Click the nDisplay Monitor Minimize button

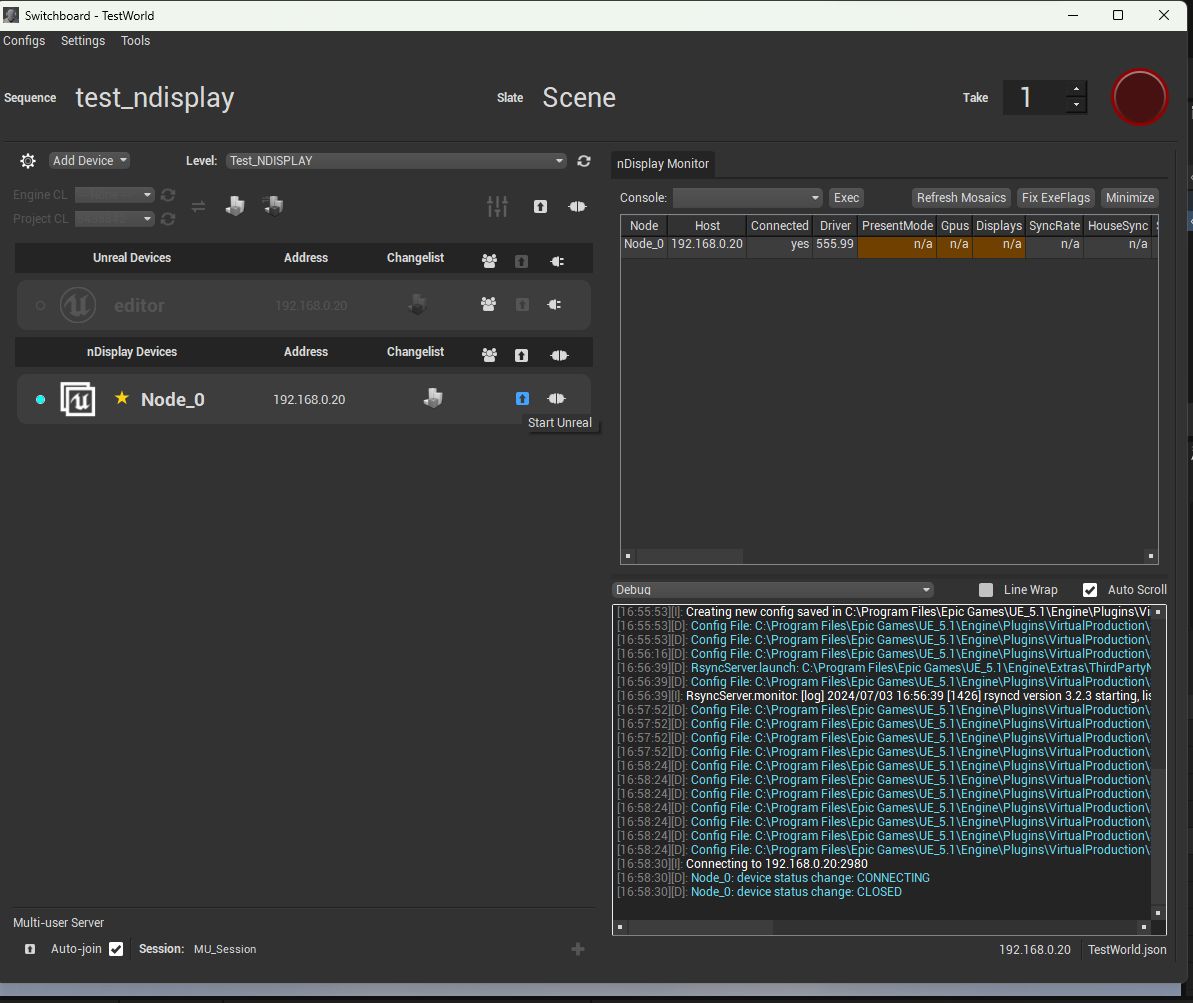click(x=1130, y=198)
